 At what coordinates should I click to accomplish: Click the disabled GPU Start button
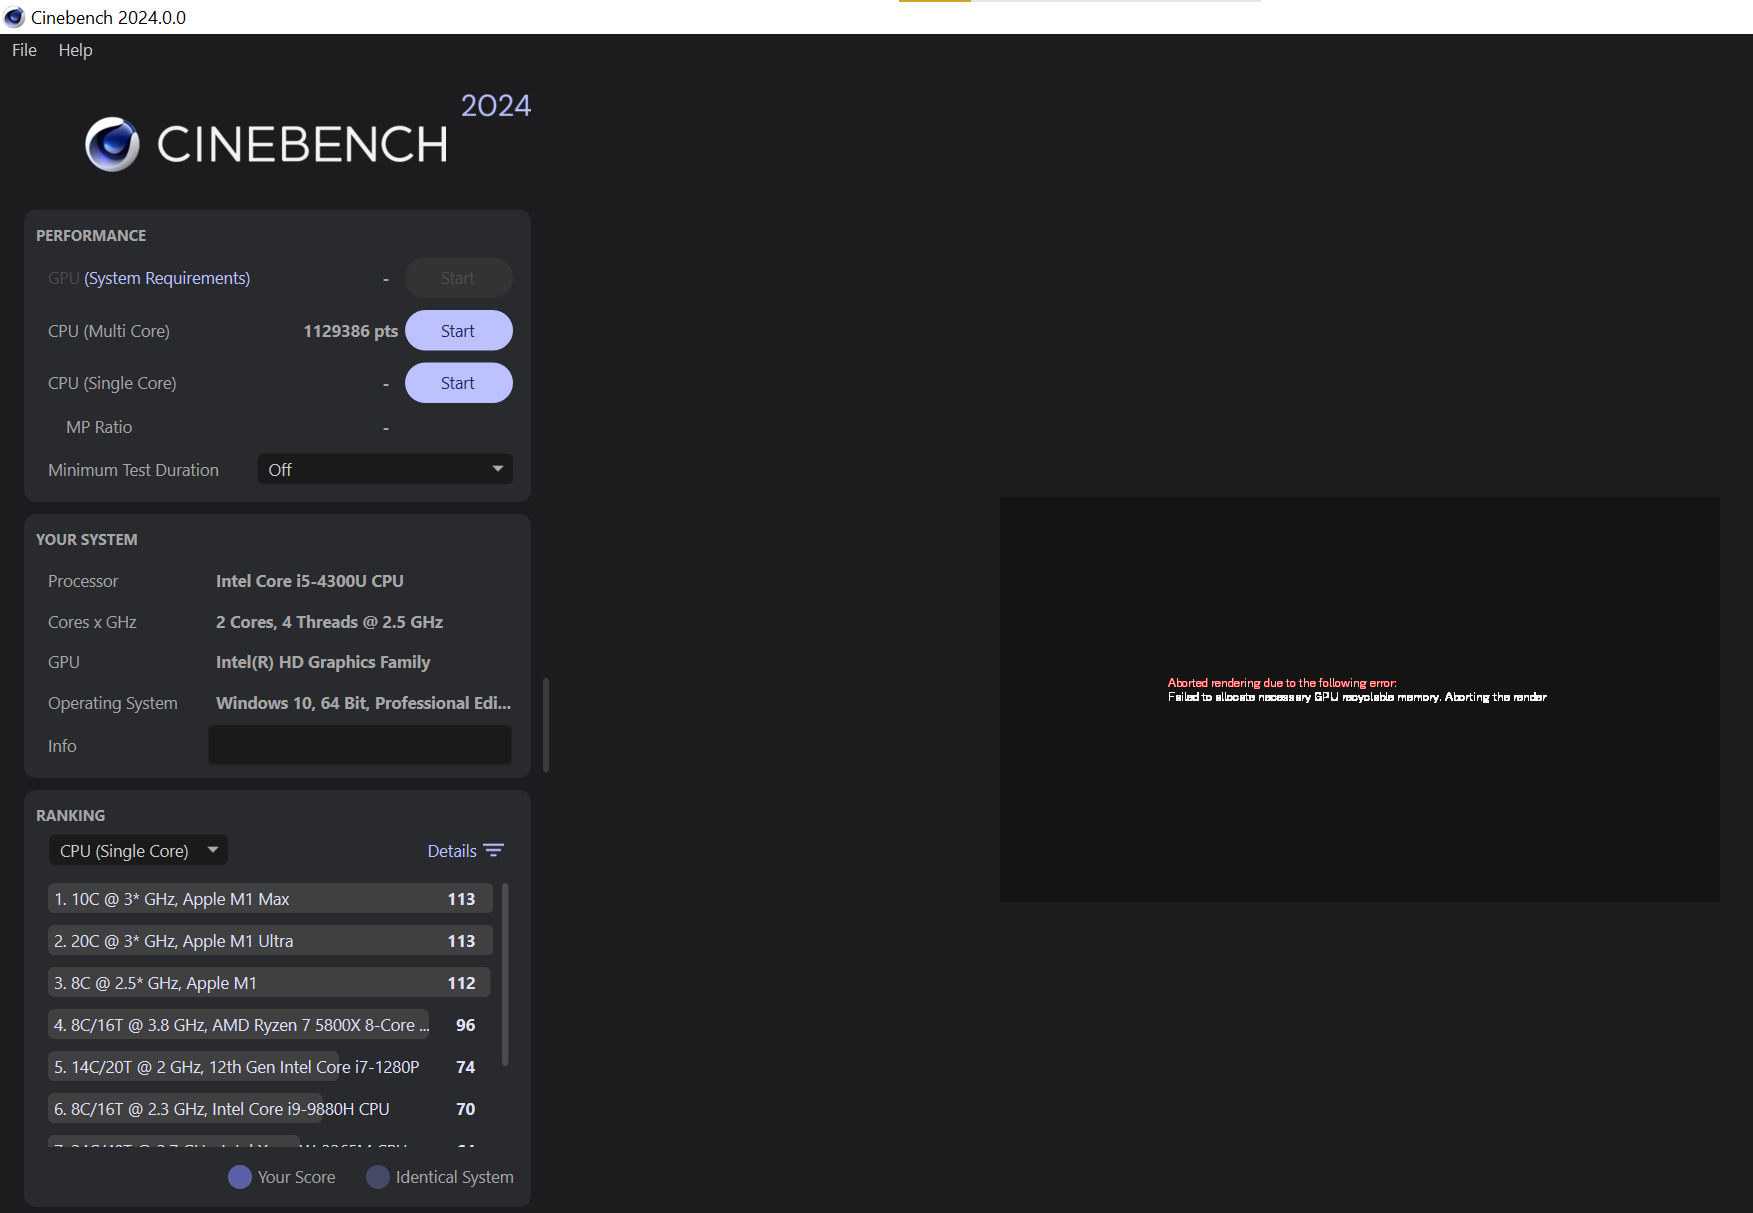coord(458,277)
